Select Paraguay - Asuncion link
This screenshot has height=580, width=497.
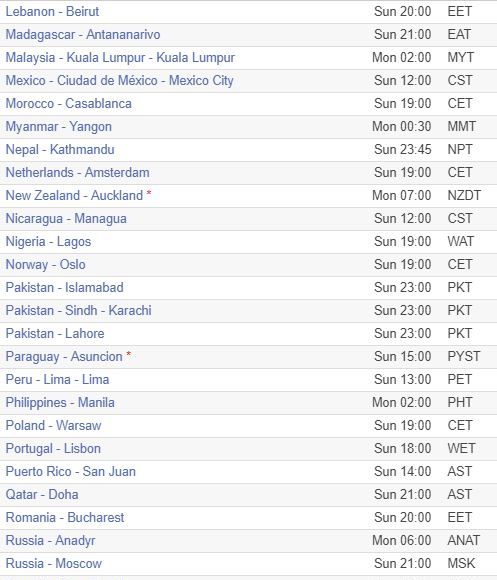coord(64,357)
